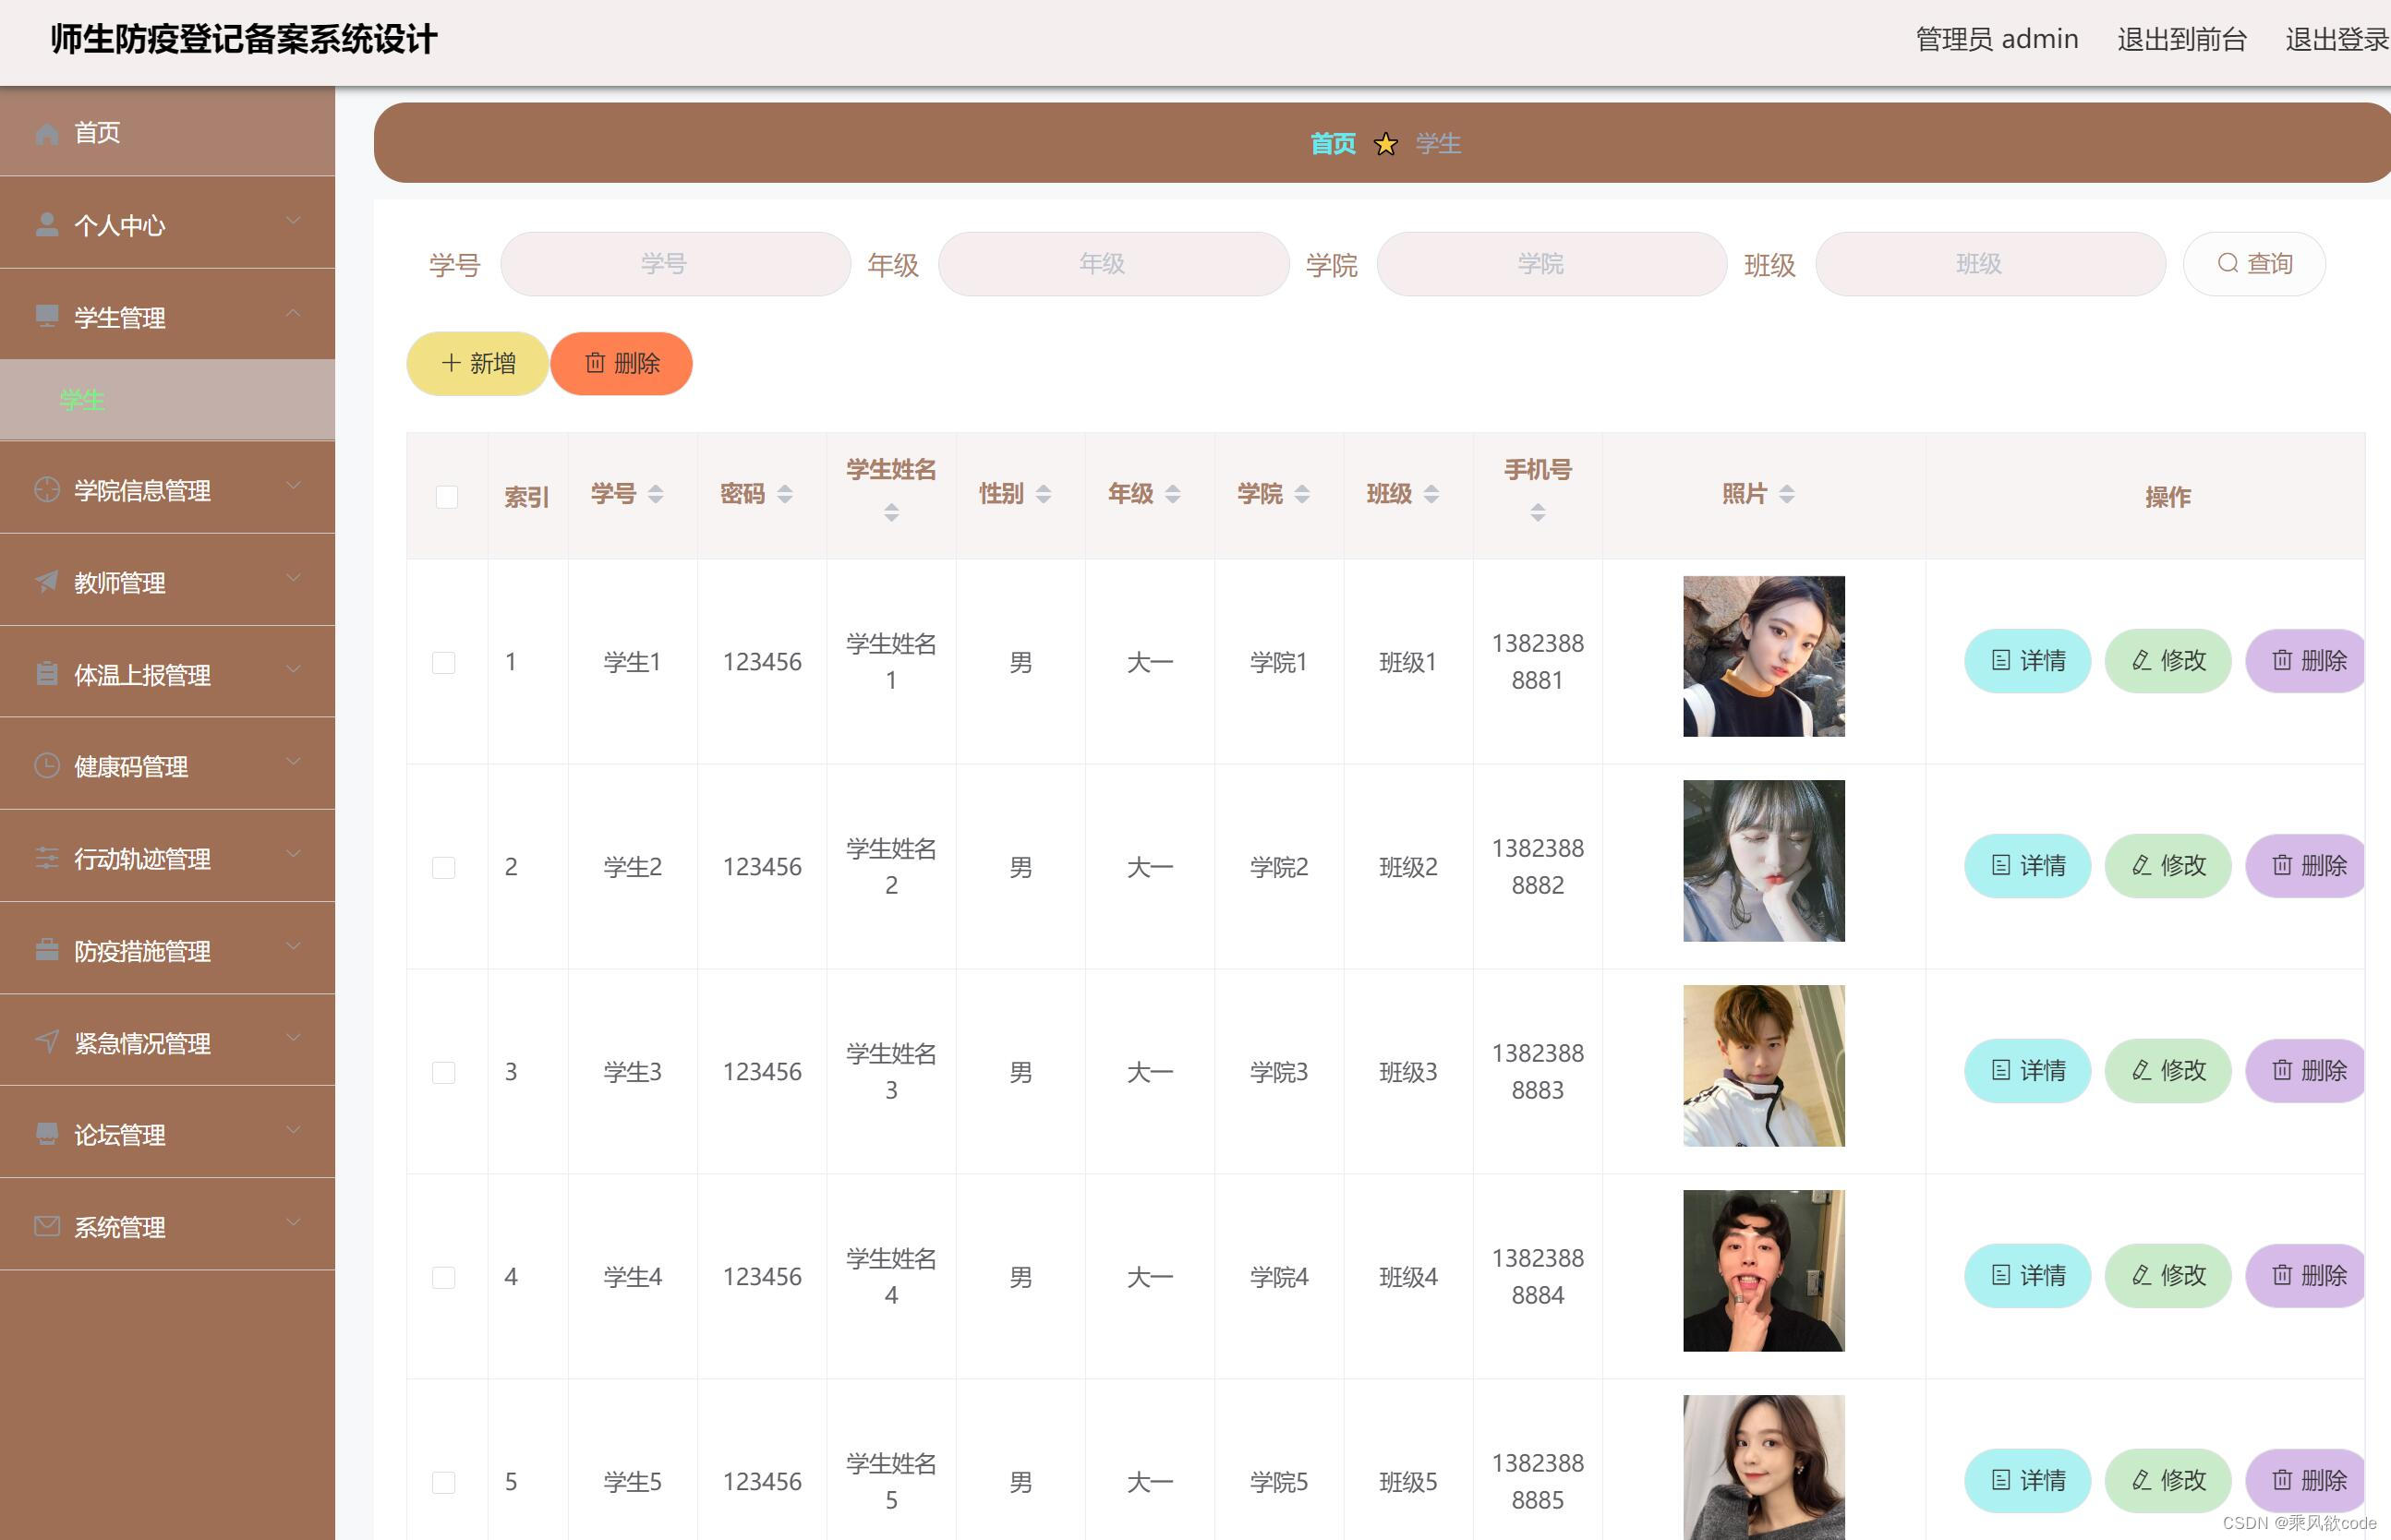Click the envelope icon beside 系统管理
Screen dimensions: 2391x1540
point(47,1226)
